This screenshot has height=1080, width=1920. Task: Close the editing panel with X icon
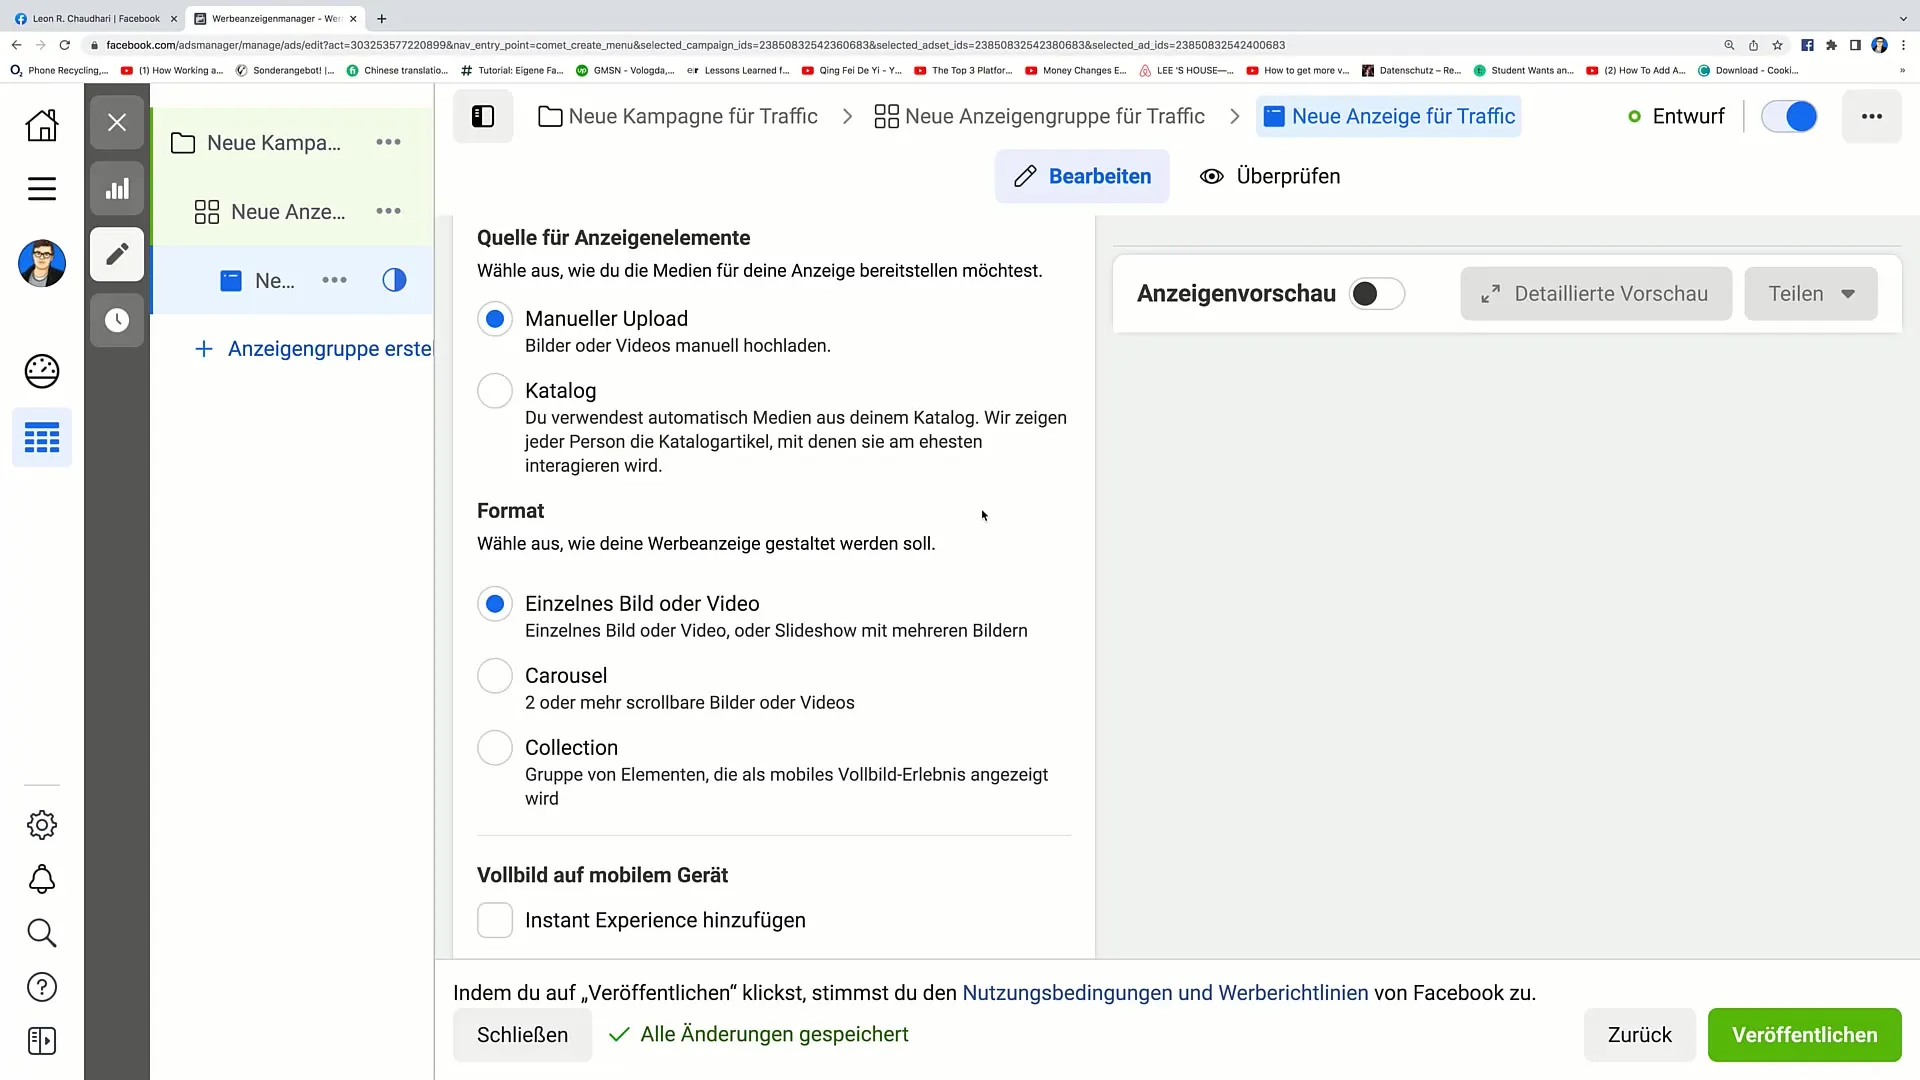click(x=117, y=122)
